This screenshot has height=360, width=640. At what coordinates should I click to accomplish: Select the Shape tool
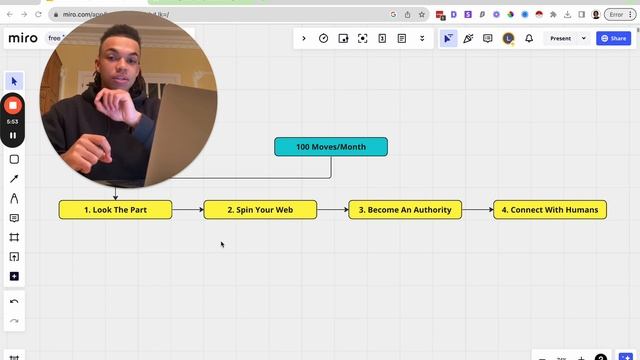(14, 159)
